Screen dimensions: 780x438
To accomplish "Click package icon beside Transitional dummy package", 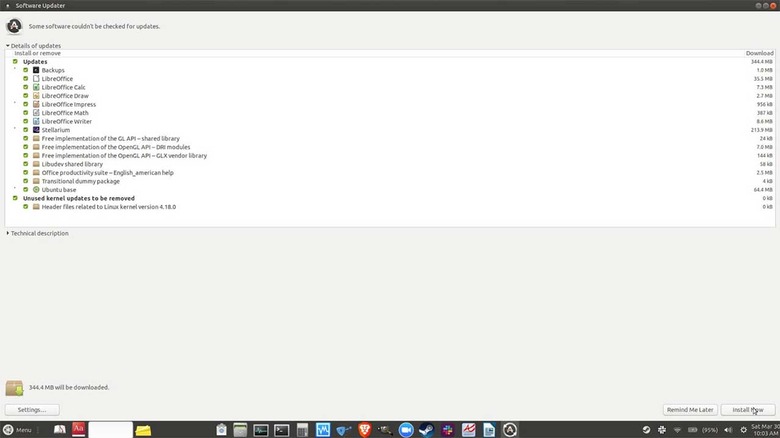I will click(36, 181).
